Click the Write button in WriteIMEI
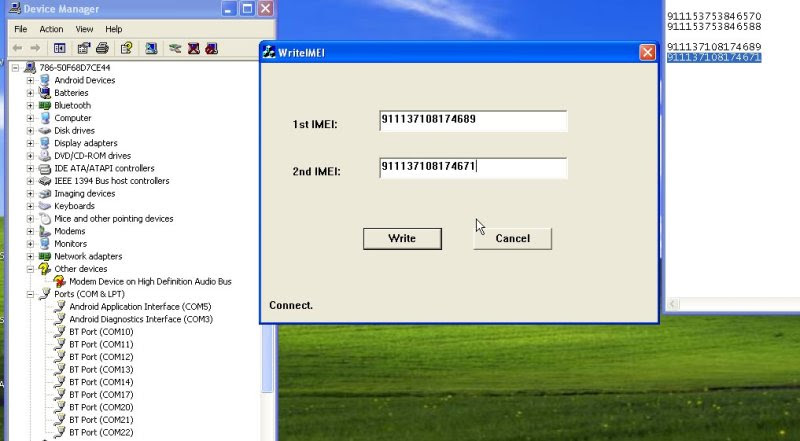The image size is (800, 441). [402, 238]
